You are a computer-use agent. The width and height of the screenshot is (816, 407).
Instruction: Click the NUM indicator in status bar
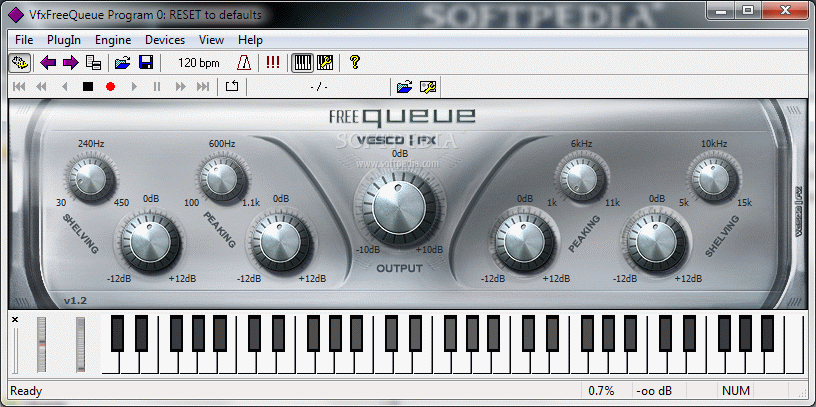(736, 390)
